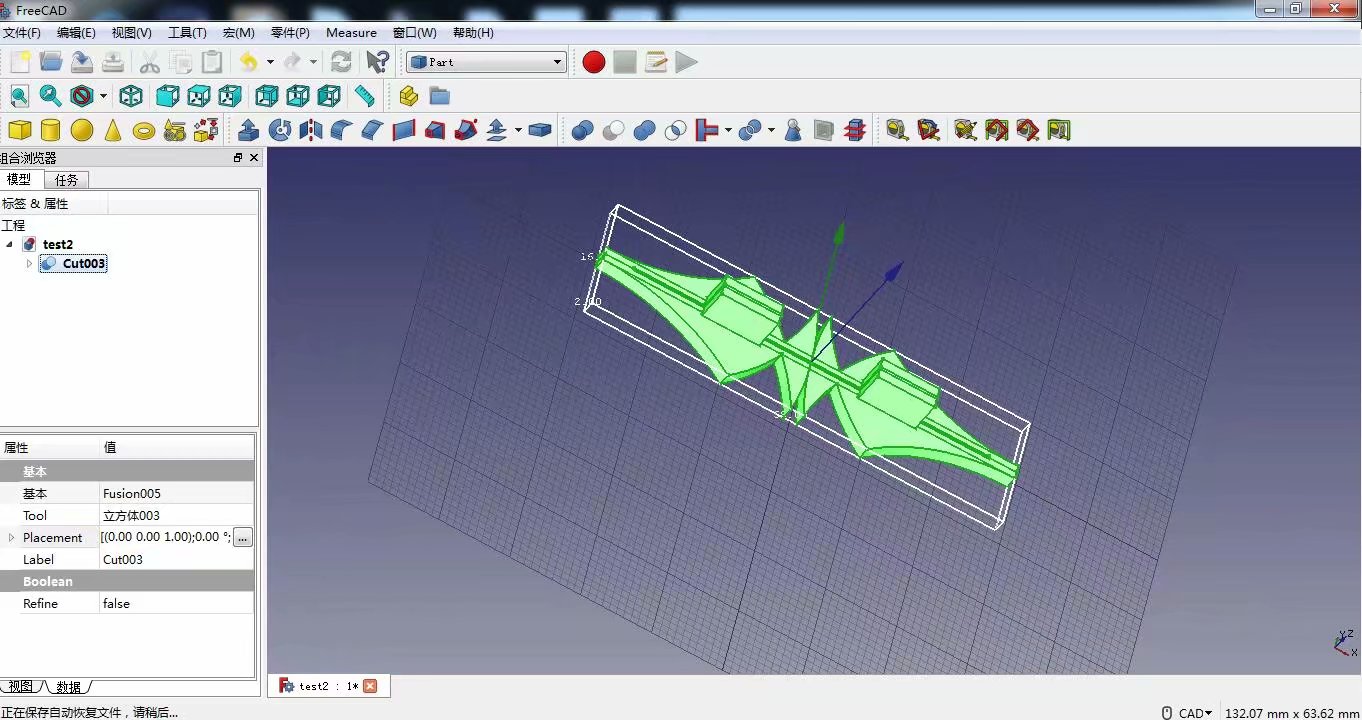The image size is (1362, 720).
Task: Fit all content in the view
Action: tap(19, 96)
